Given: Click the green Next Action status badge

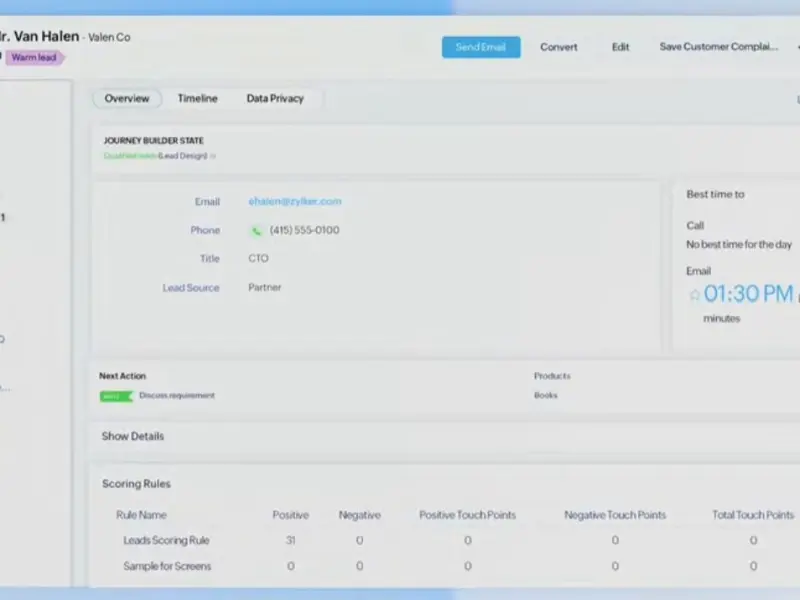Looking at the screenshot, I should (x=116, y=396).
